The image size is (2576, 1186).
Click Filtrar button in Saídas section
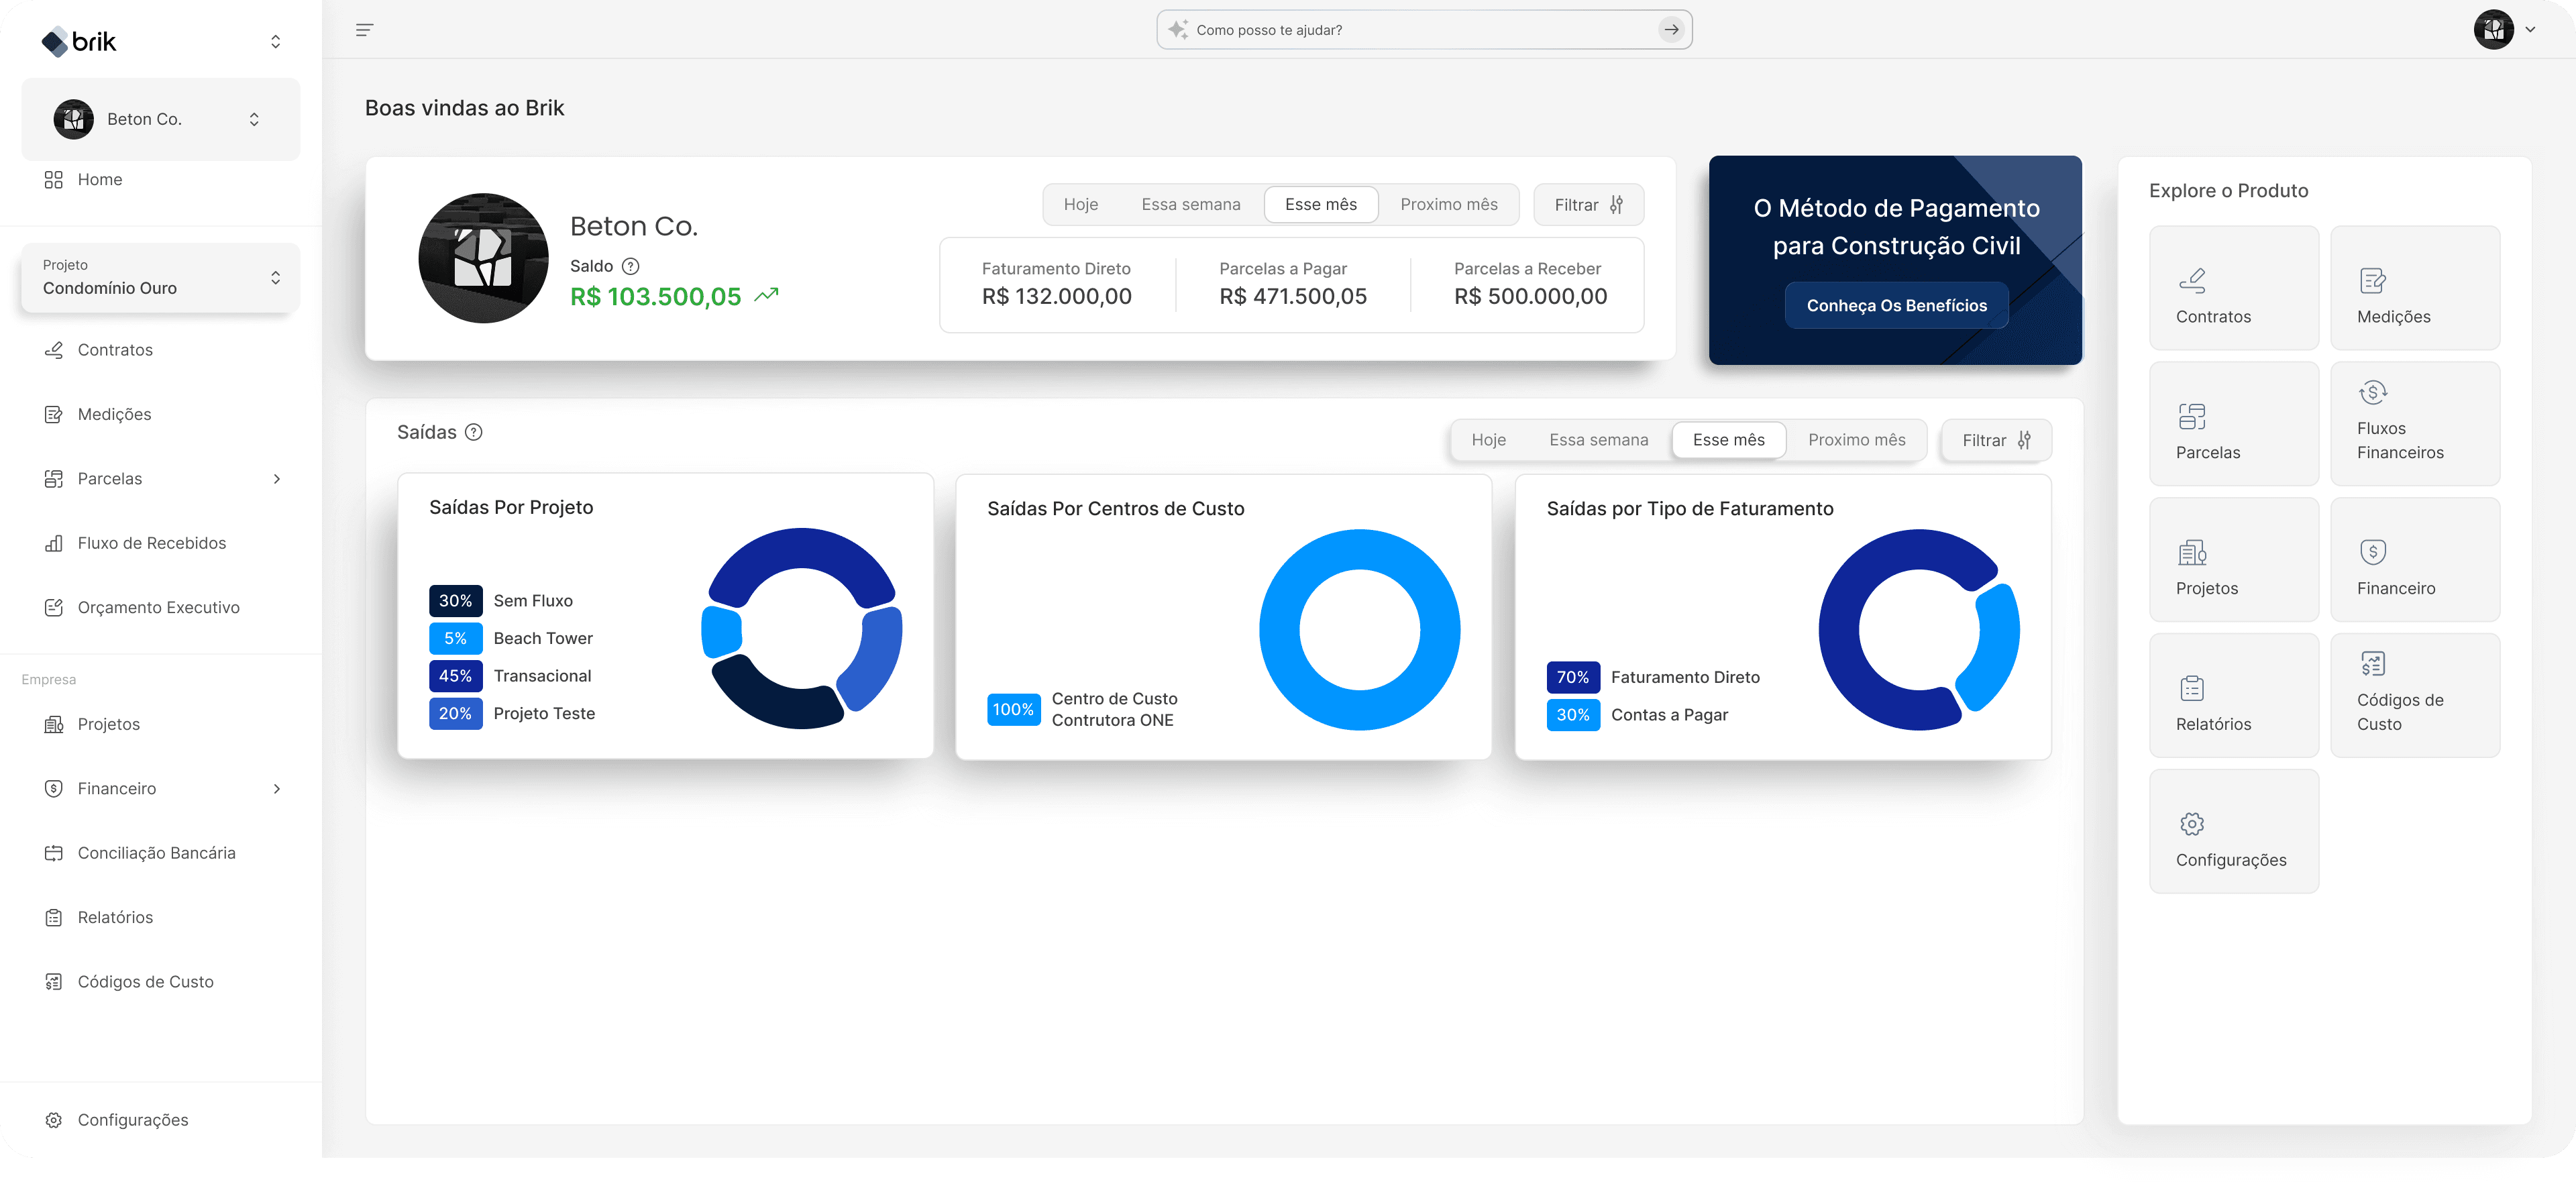pos(1995,440)
